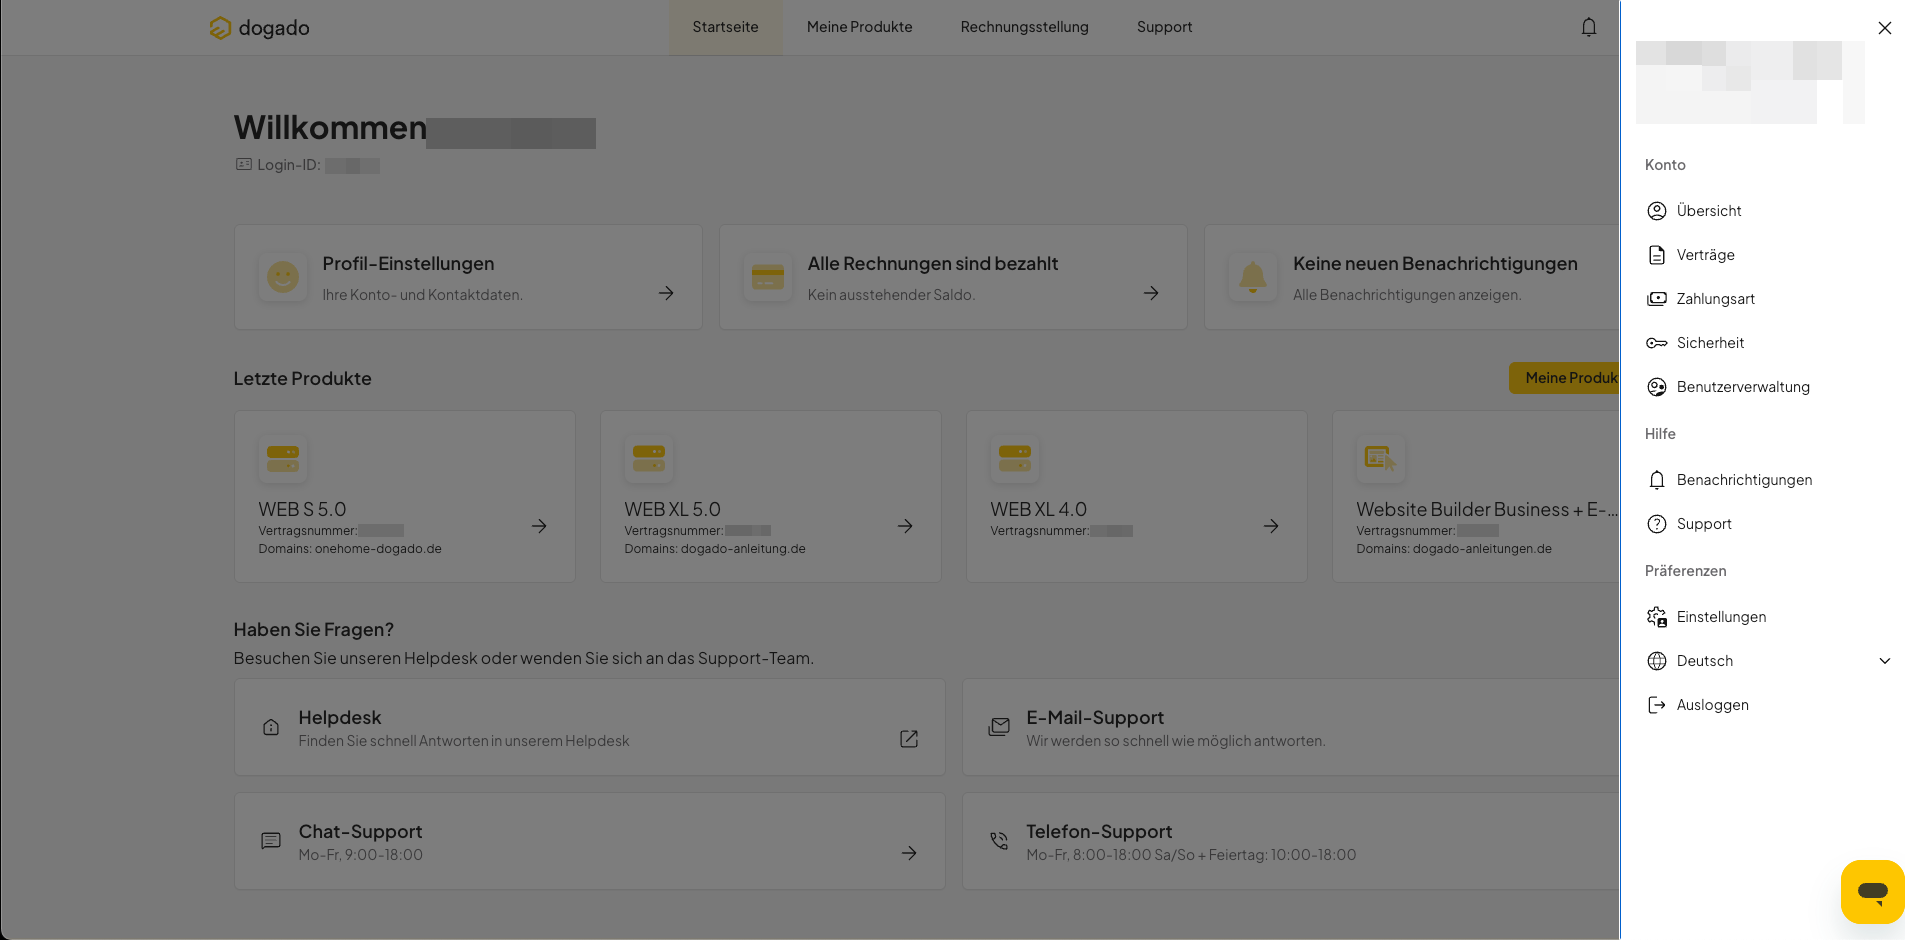Open the Meine Produkte tab
This screenshot has height=940, width=1905.
tap(860, 27)
